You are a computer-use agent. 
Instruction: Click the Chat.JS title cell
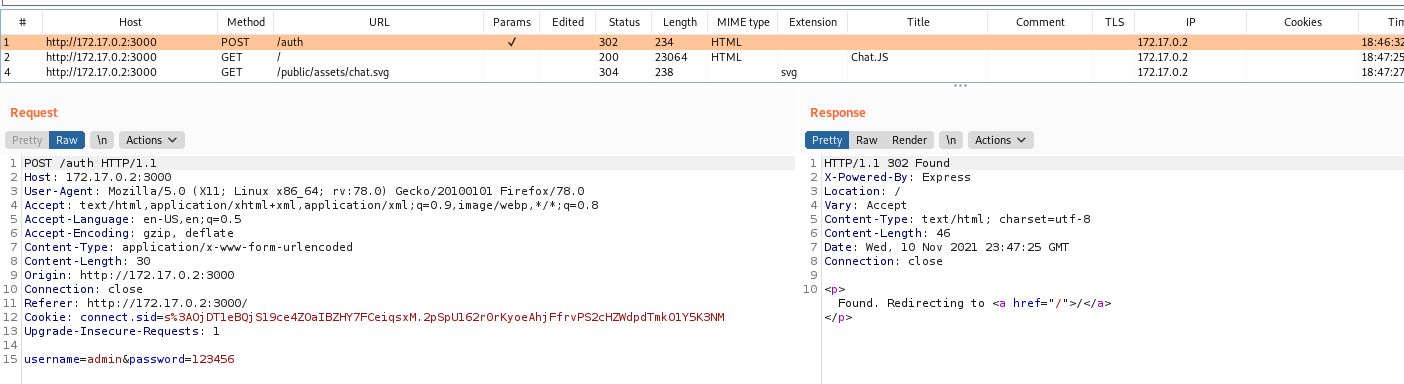[869, 58]
